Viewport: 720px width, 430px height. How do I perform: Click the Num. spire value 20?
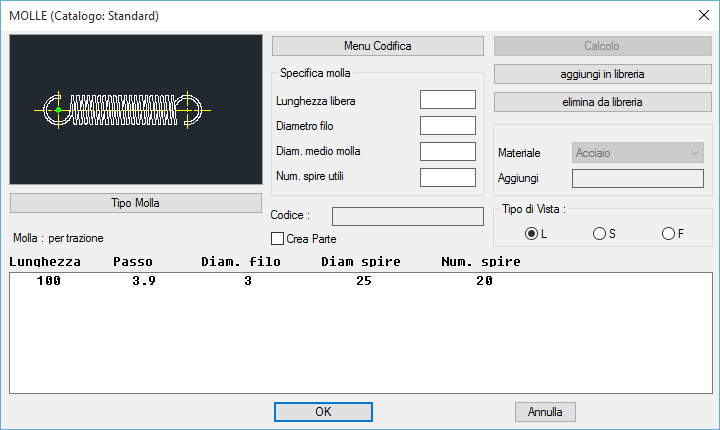point(484,281)
